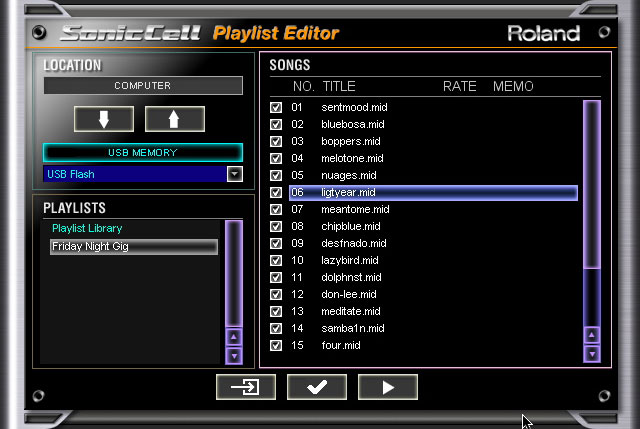
Task: Click the down arrow transfer button
Action: point(104,119)
